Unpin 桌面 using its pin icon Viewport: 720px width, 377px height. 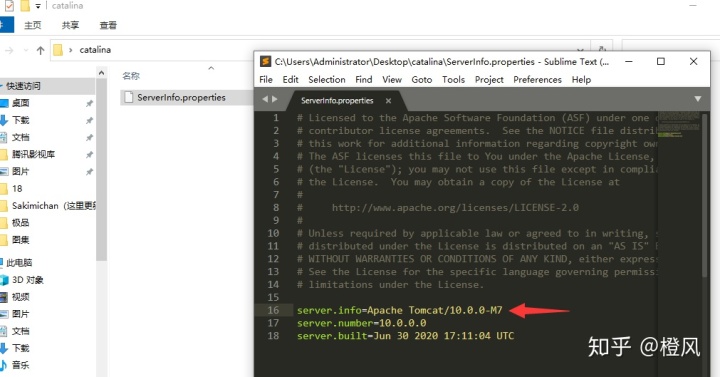(89, 103)
